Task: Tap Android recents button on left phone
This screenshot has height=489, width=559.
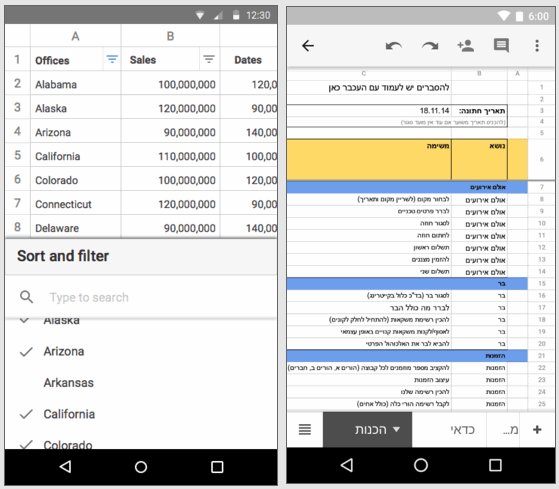Action: click(217, 467)
